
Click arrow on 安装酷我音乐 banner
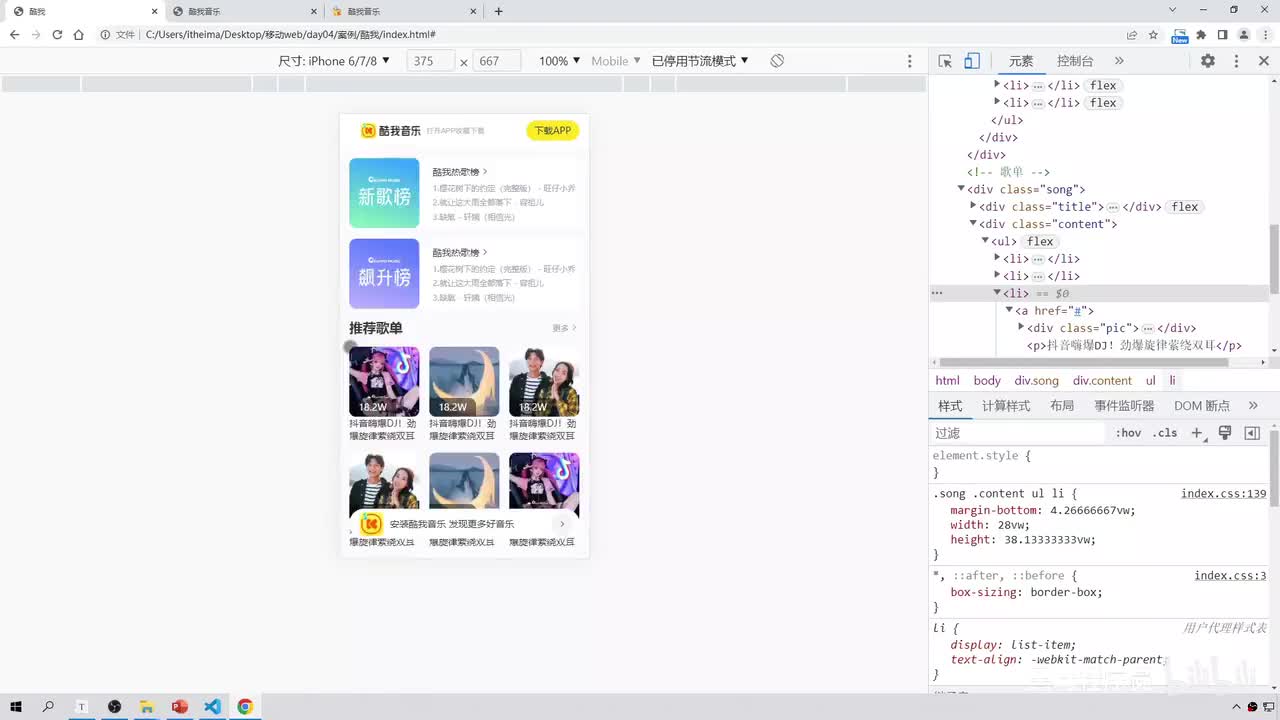click(562, 524)
